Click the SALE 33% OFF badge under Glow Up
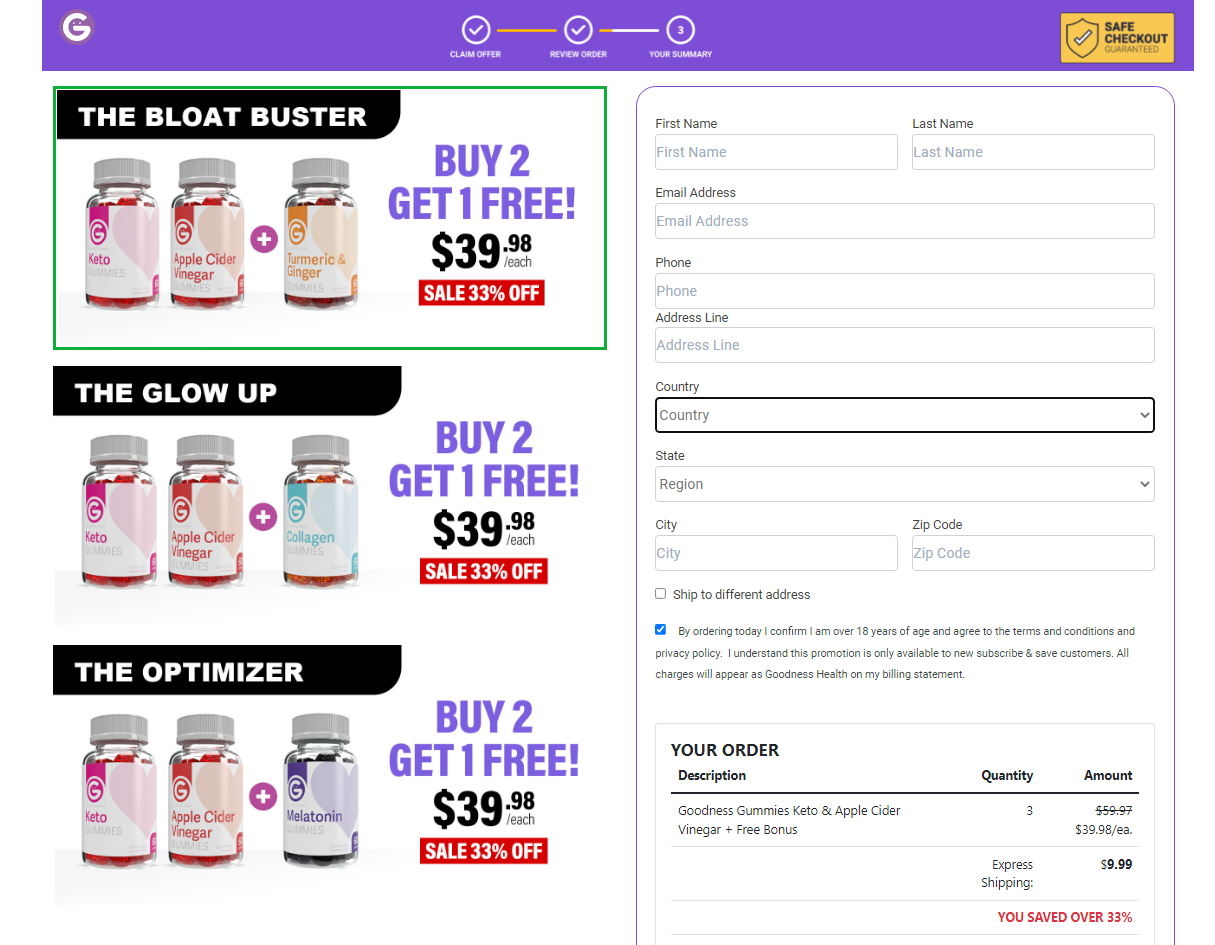 point(484,571)
